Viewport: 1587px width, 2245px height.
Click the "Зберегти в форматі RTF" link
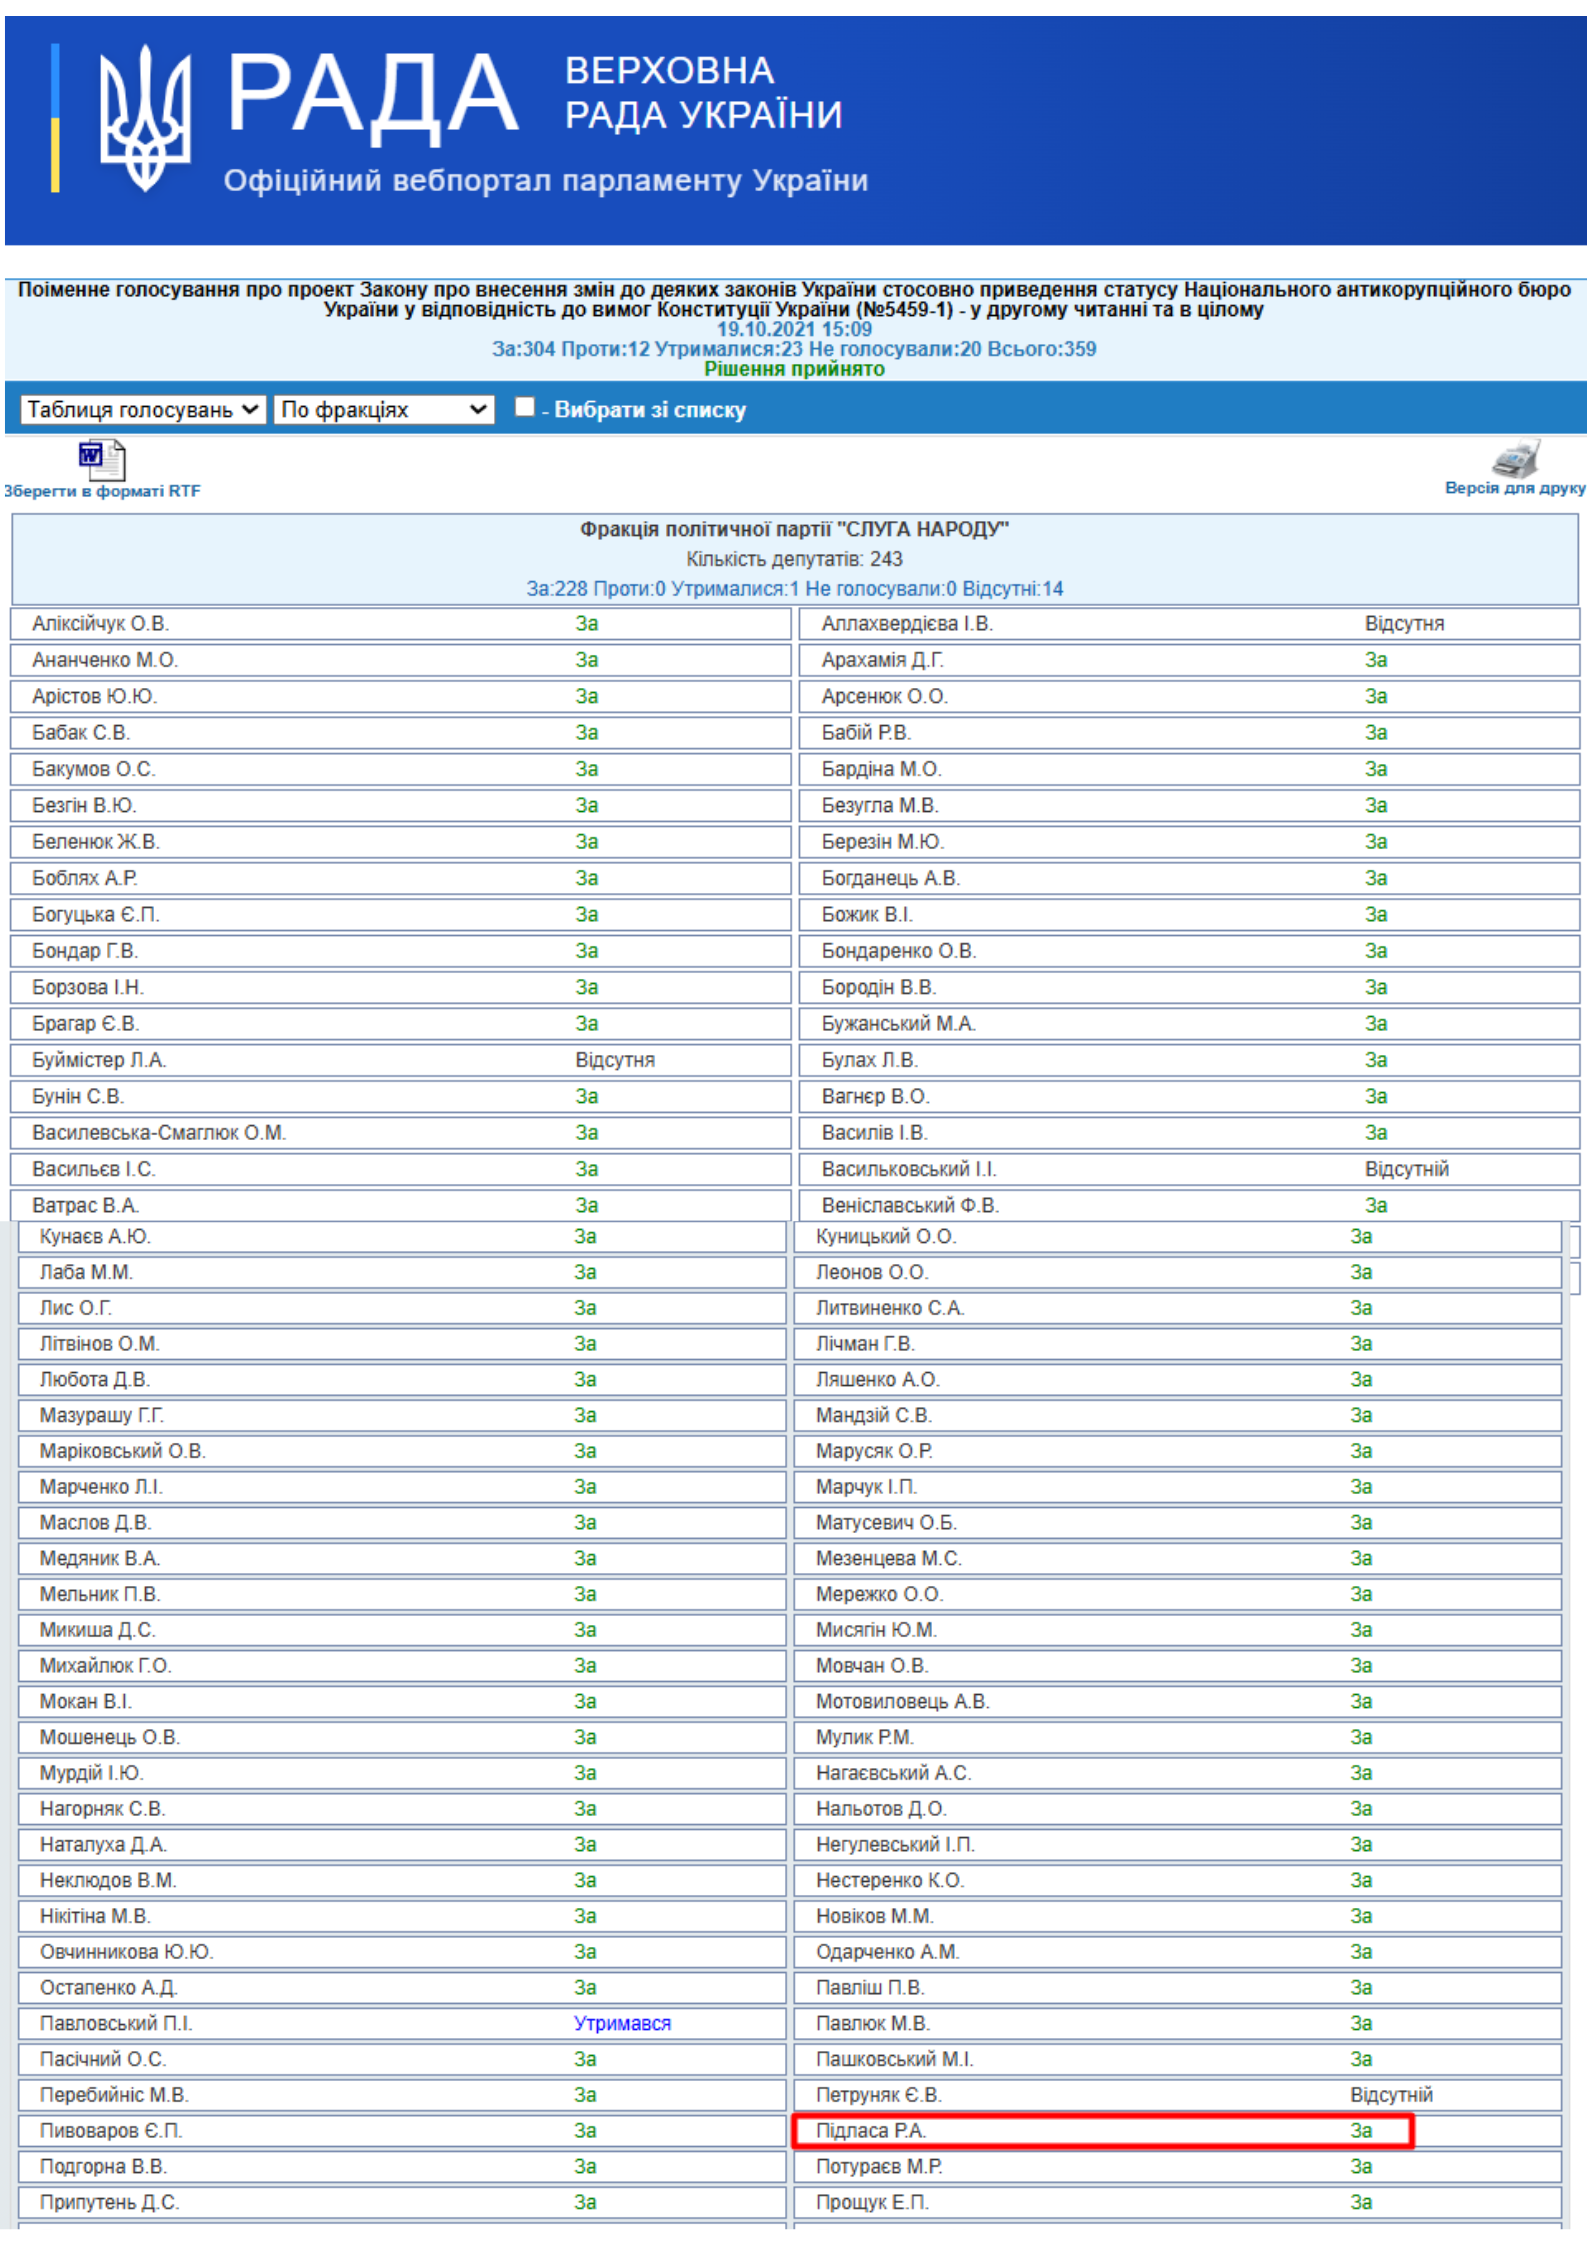(x=102, y=491)
